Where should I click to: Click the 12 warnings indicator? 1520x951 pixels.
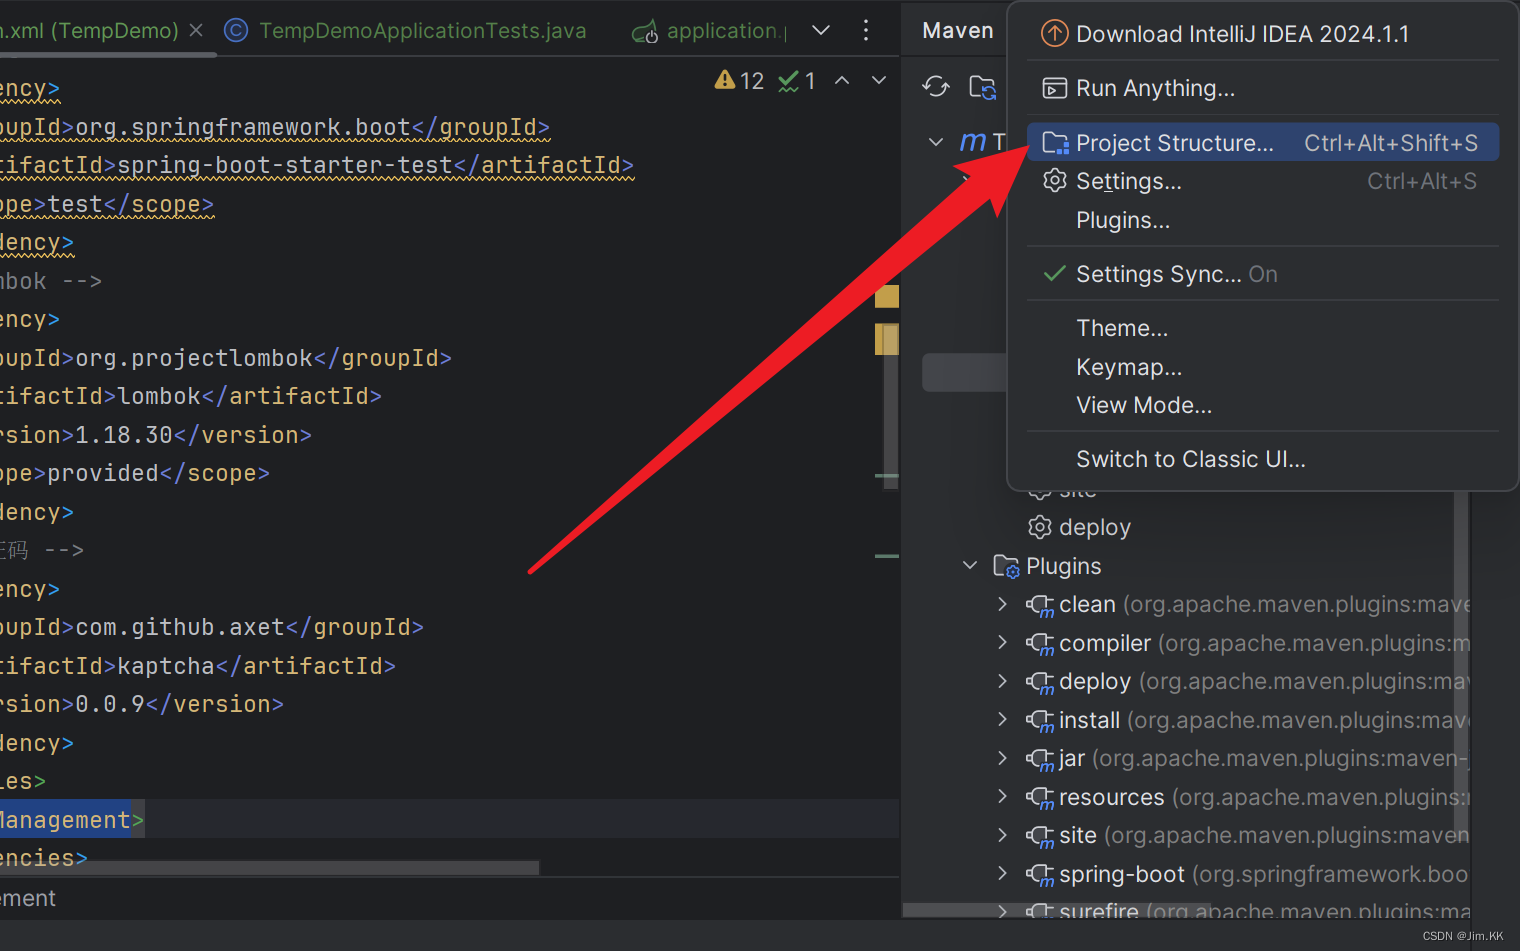[740, 81]
